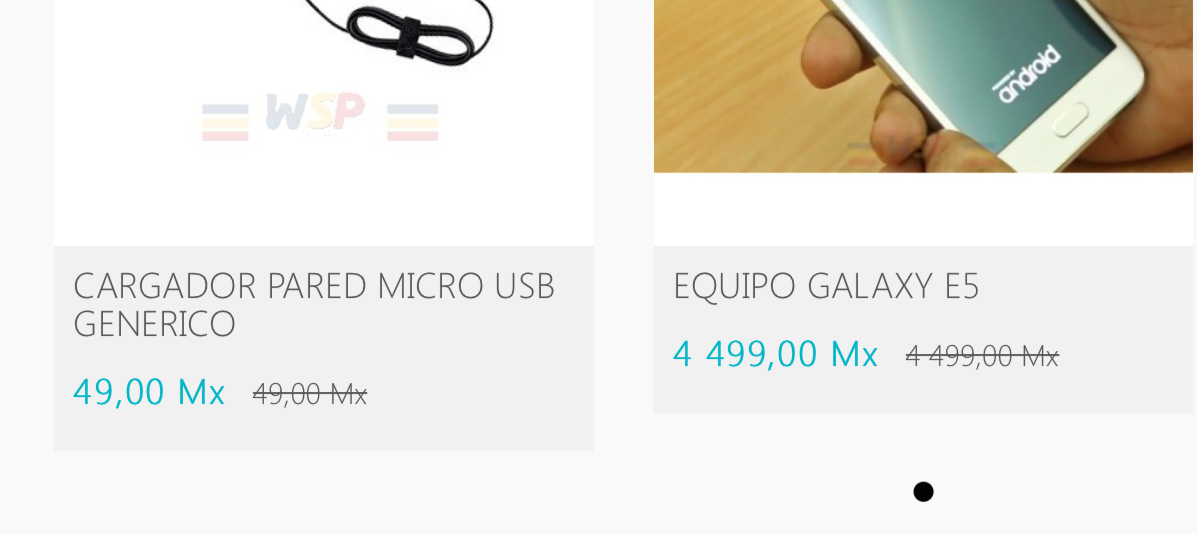Viewport: 1197px width, 534px height.
Task: Open the Galaxy E5 product photo
Action: point(923,85)
